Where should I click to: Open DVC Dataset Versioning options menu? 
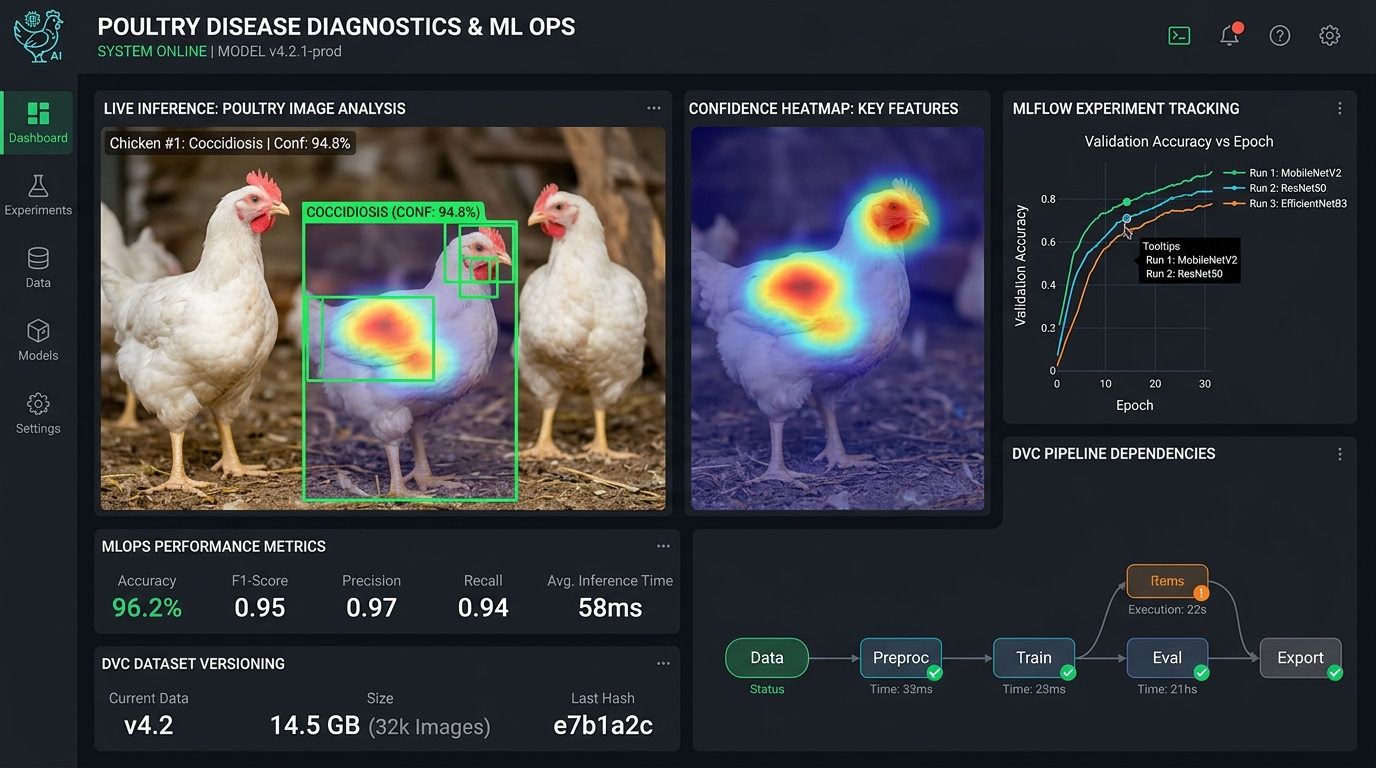tap(663, 663)
